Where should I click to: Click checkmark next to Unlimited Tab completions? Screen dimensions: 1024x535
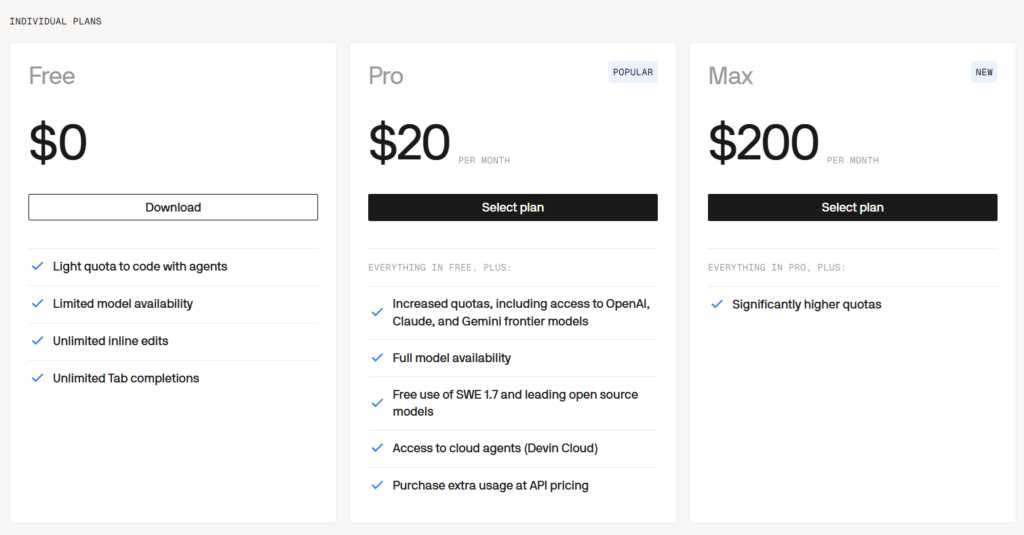click(37, 378)
